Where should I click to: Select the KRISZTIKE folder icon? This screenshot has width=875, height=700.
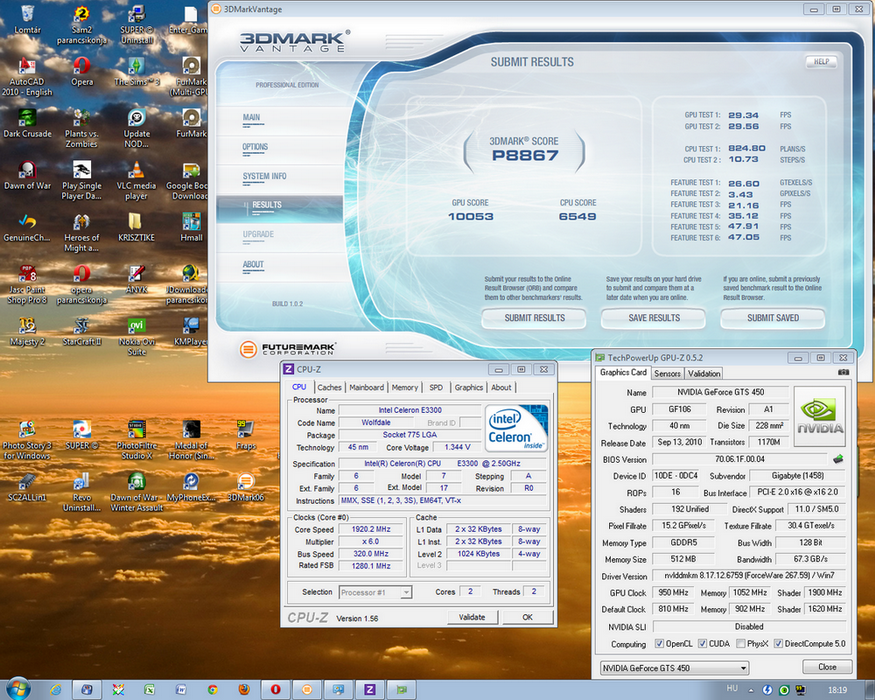[x=136, y=227]
